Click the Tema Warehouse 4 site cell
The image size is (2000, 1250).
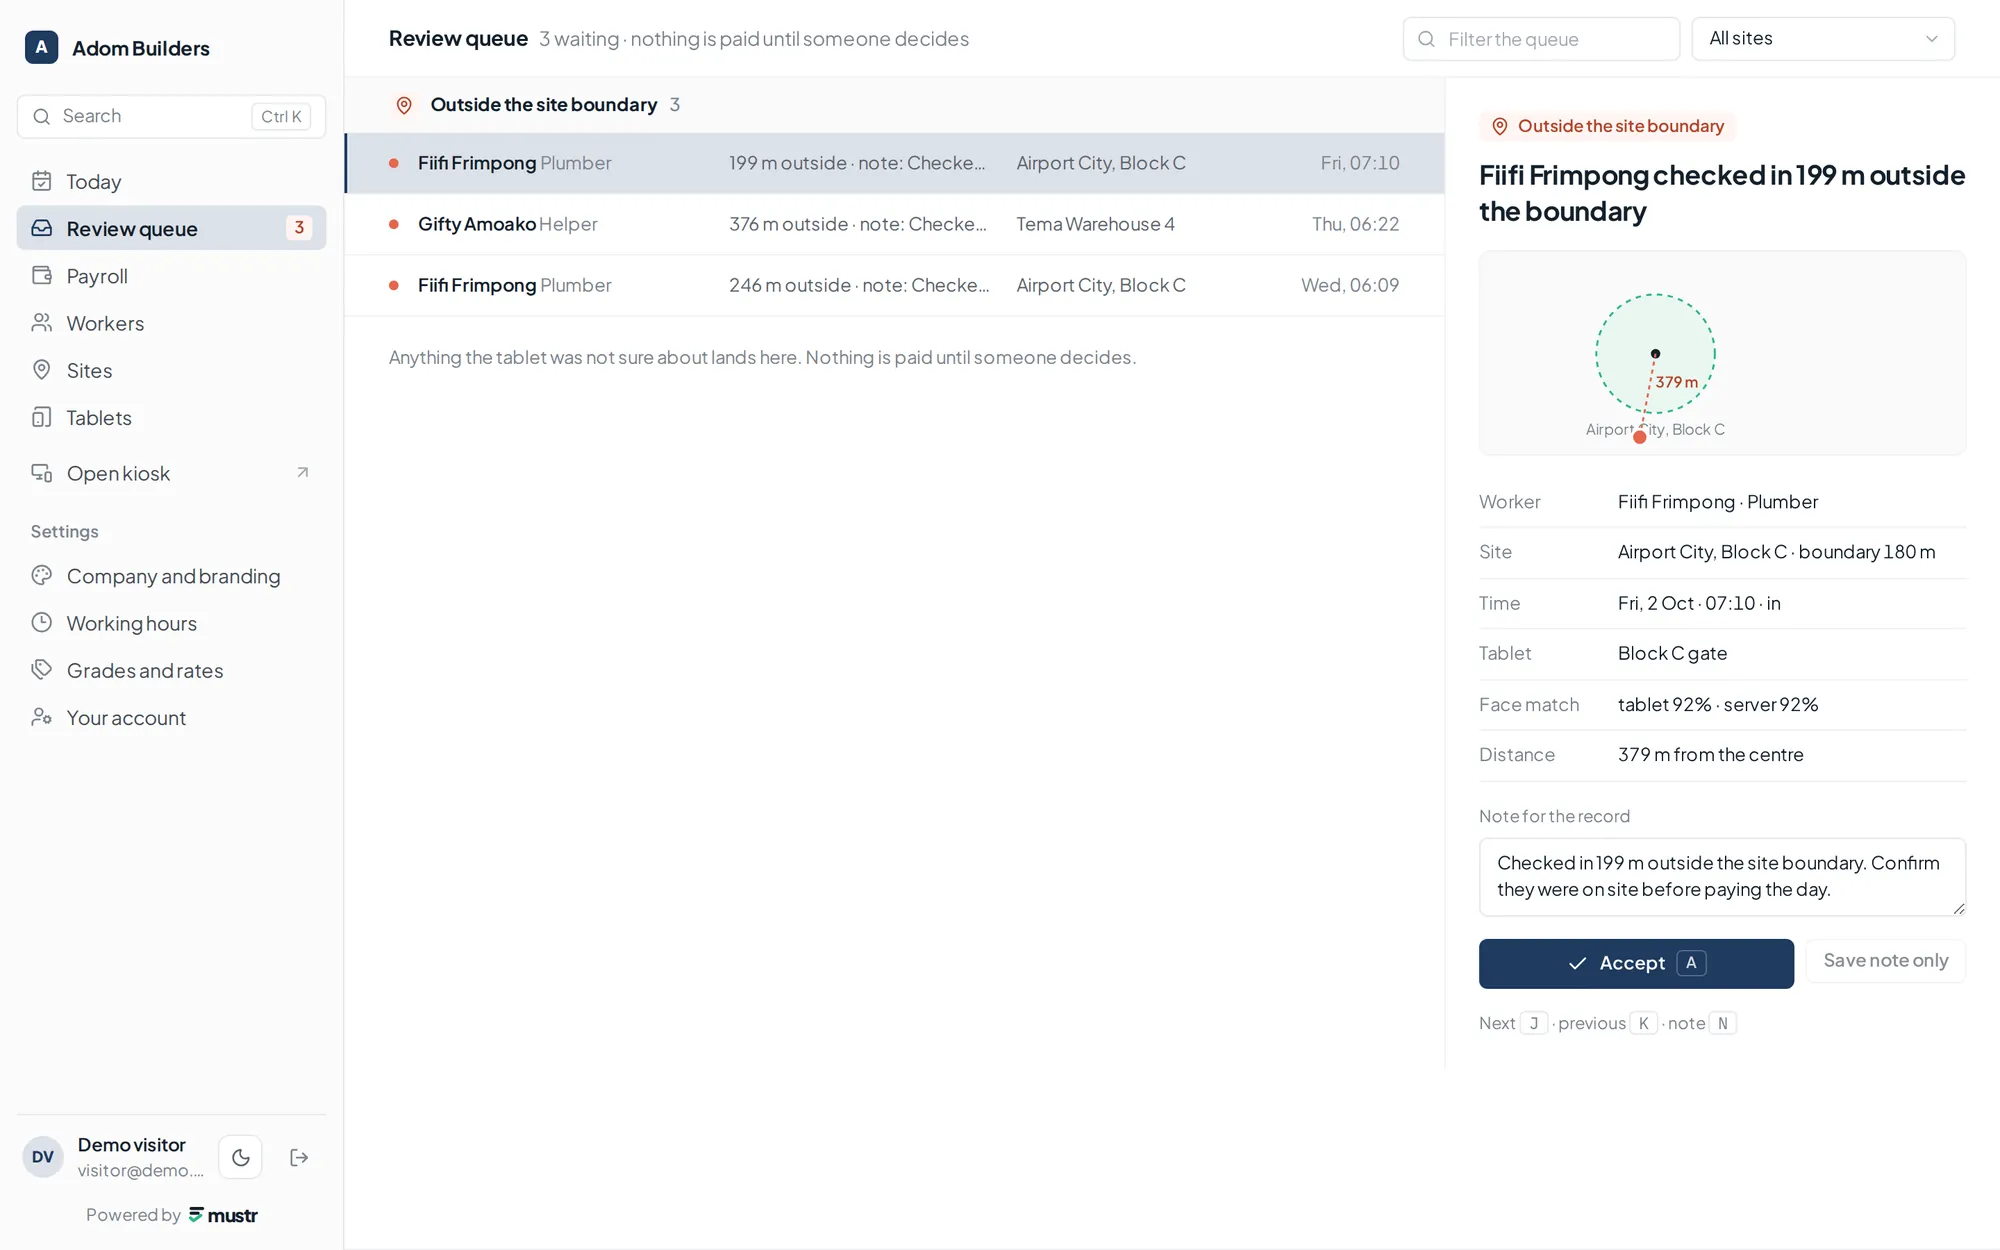[x=1096, y=224]
